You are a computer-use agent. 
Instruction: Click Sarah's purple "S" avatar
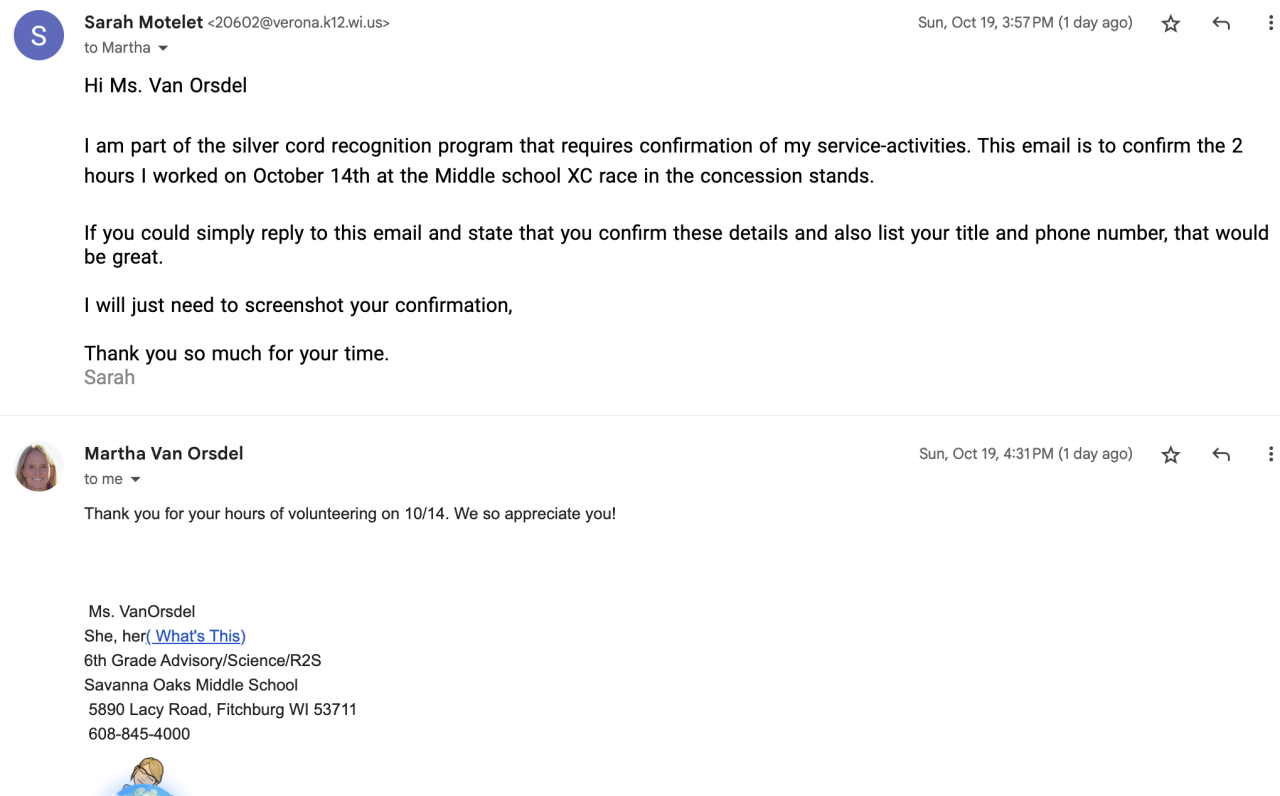click(x=39, y=35)
